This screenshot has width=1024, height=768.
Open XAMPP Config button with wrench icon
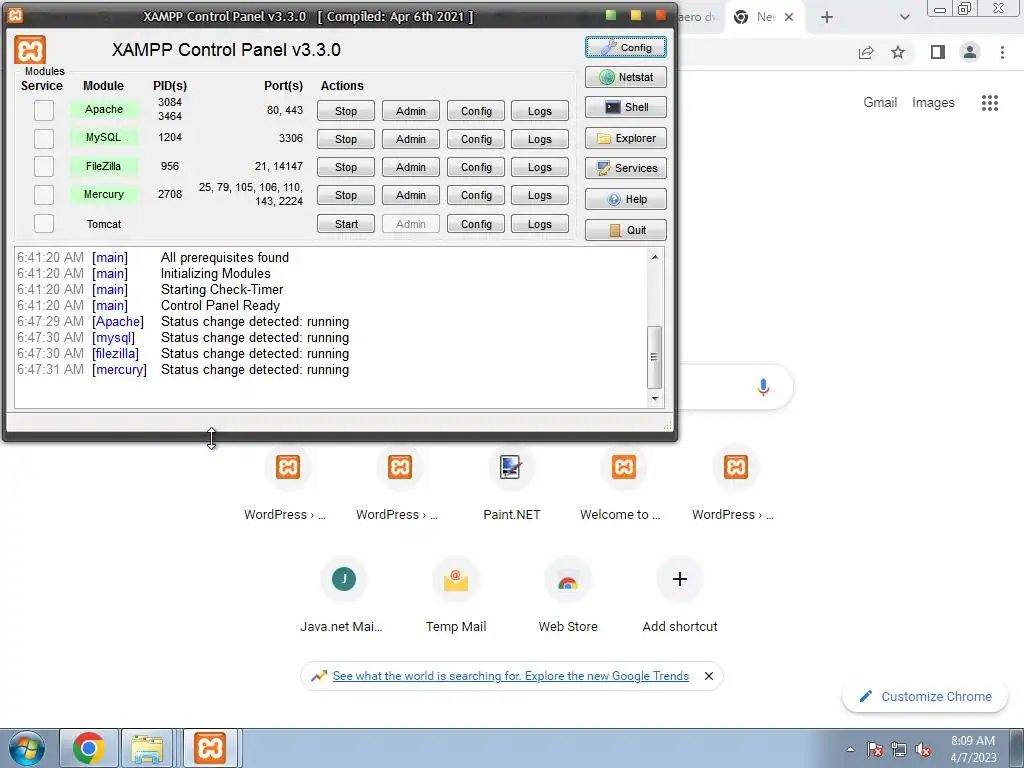click(x=626, y=48)
